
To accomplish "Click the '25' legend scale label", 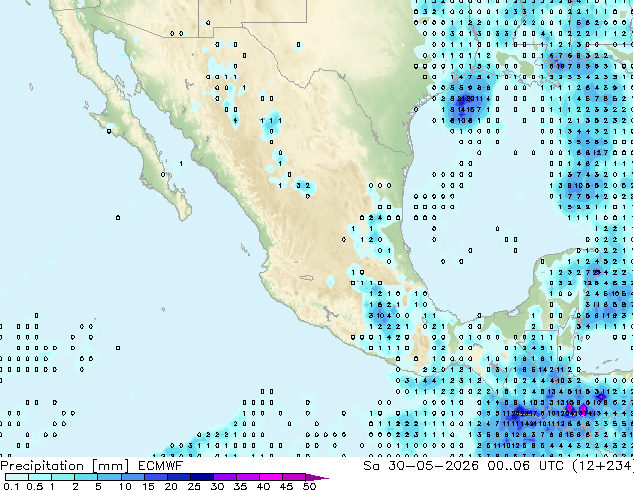I will 194,486.
